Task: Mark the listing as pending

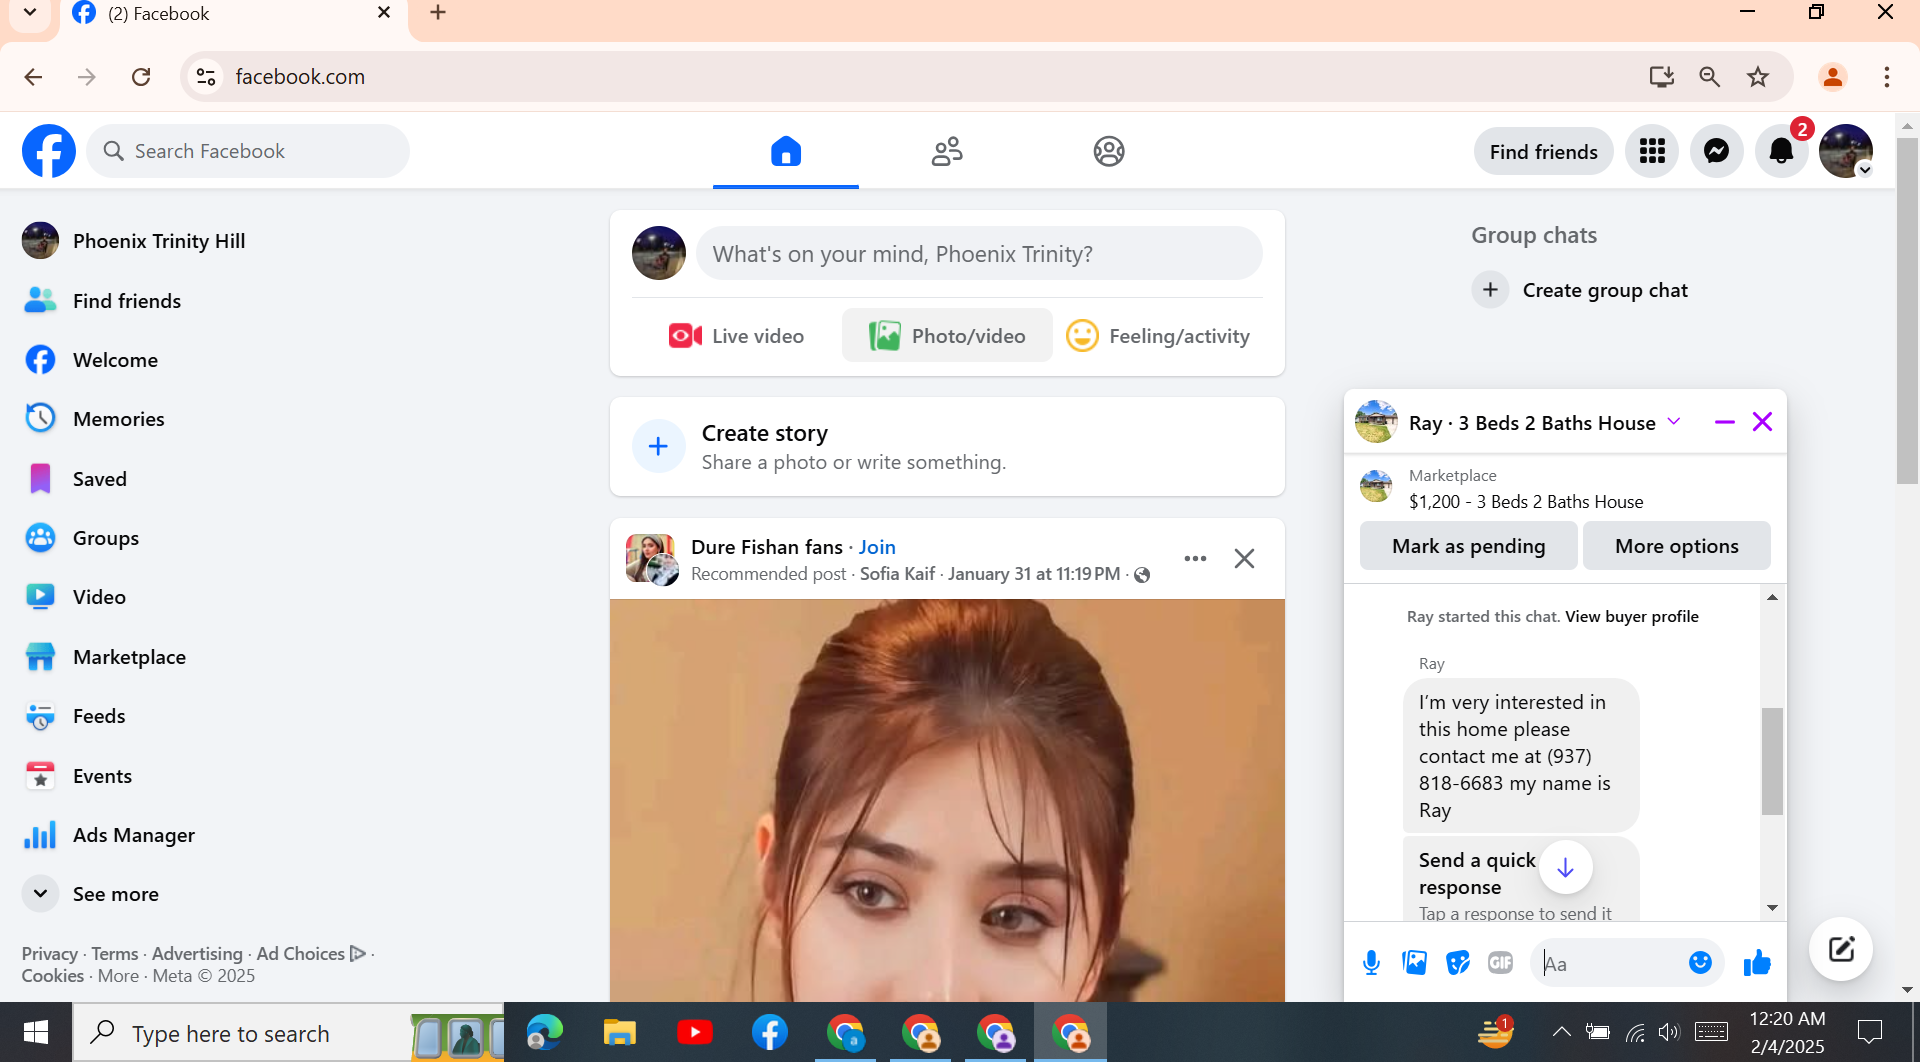Action: pyautogui.click(x=1468, y=546)
